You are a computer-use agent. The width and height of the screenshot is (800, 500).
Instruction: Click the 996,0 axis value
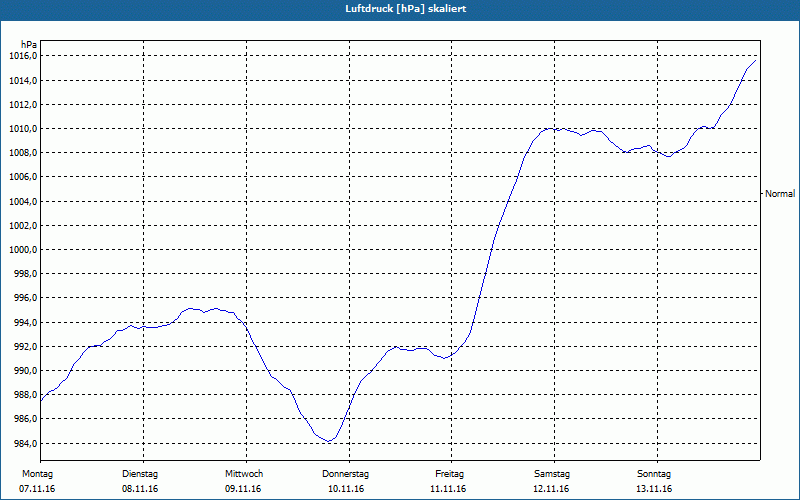click(25, 298)
